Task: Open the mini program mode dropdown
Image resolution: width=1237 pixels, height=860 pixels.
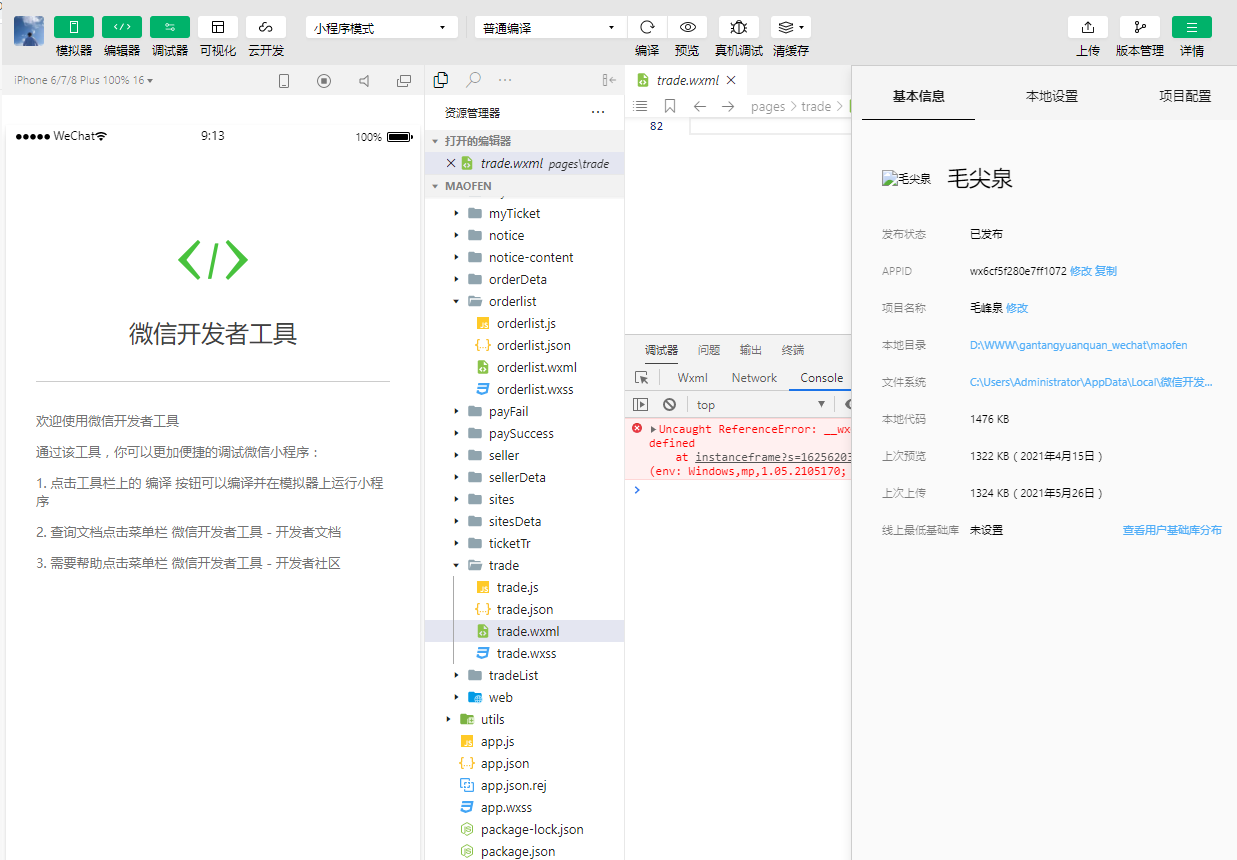Action: coord(382,28)
